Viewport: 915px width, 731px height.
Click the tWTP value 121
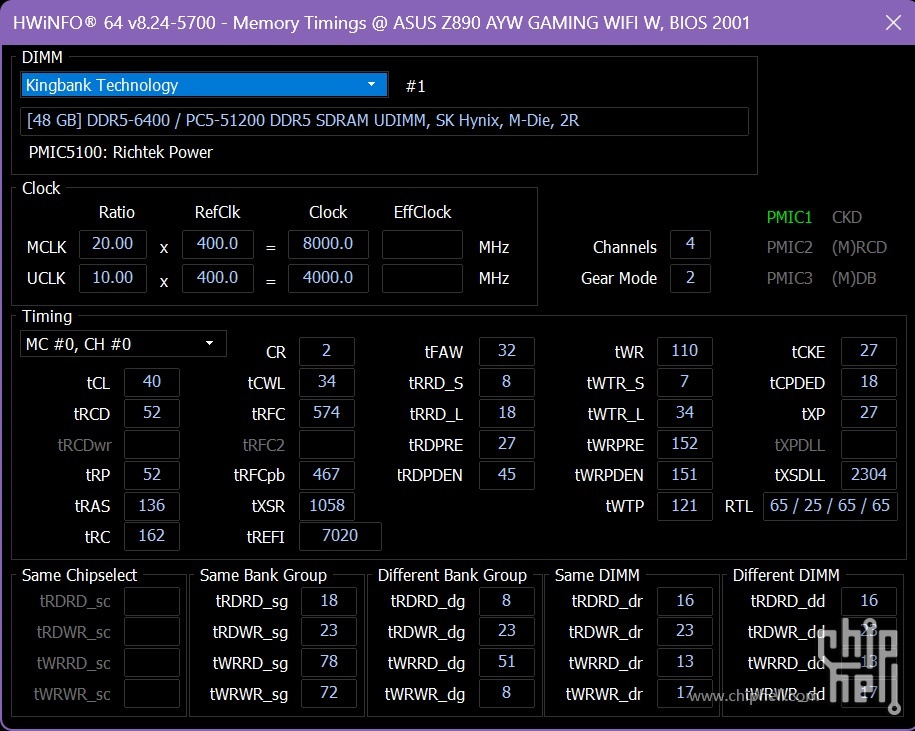tap(684, 505)
